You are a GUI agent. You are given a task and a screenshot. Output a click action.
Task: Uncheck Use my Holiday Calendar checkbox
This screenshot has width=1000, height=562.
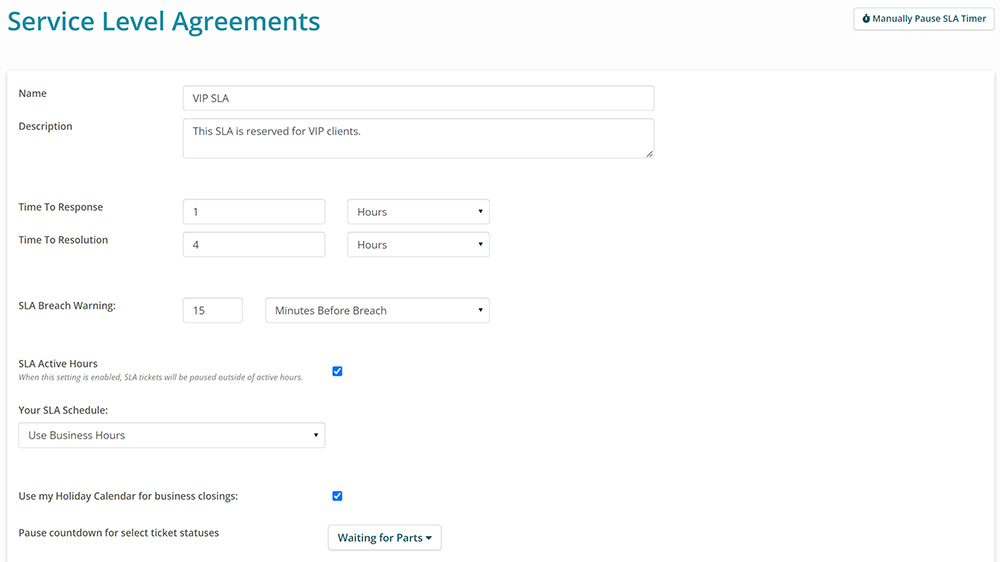(337, 496)
